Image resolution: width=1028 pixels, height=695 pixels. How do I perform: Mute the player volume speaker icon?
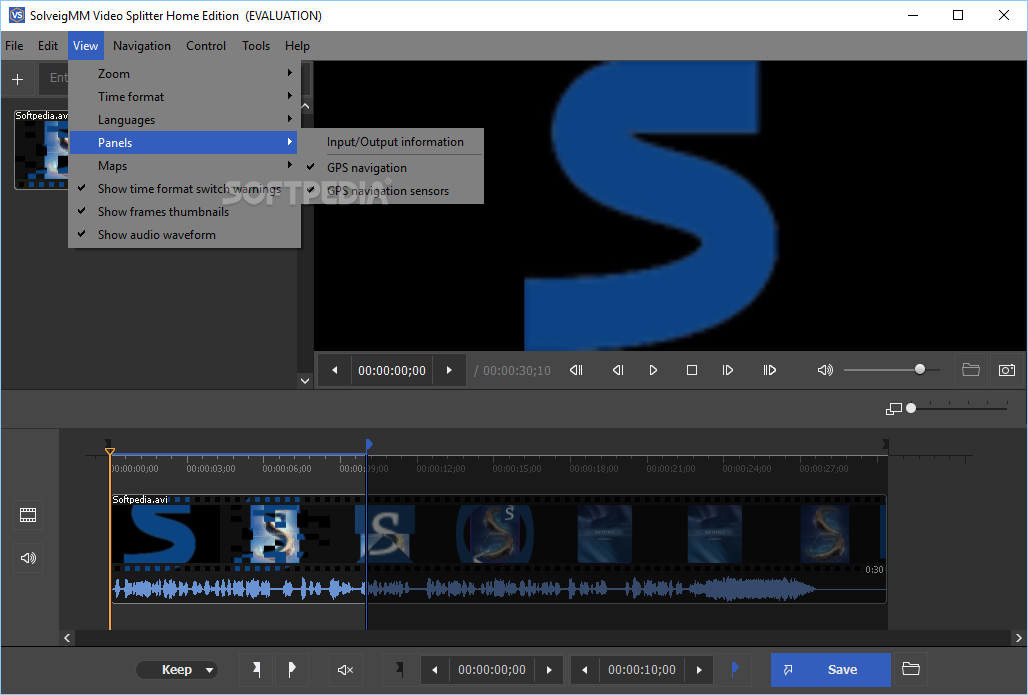pos(825,370)
